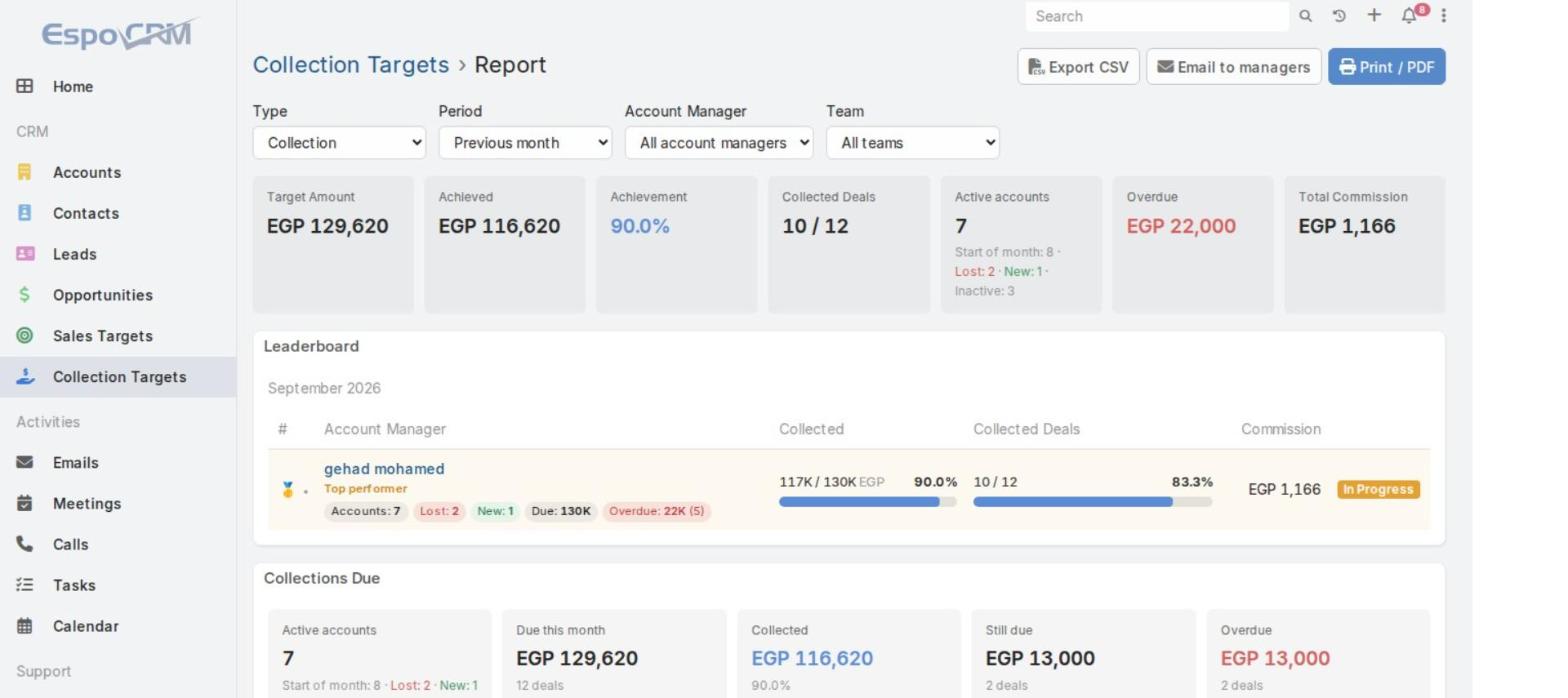Image resolution: width=1568 pixels, height=698 pixels.
Task: Click the Overdue: 22K (5) tag
Action: coord(657,512)
